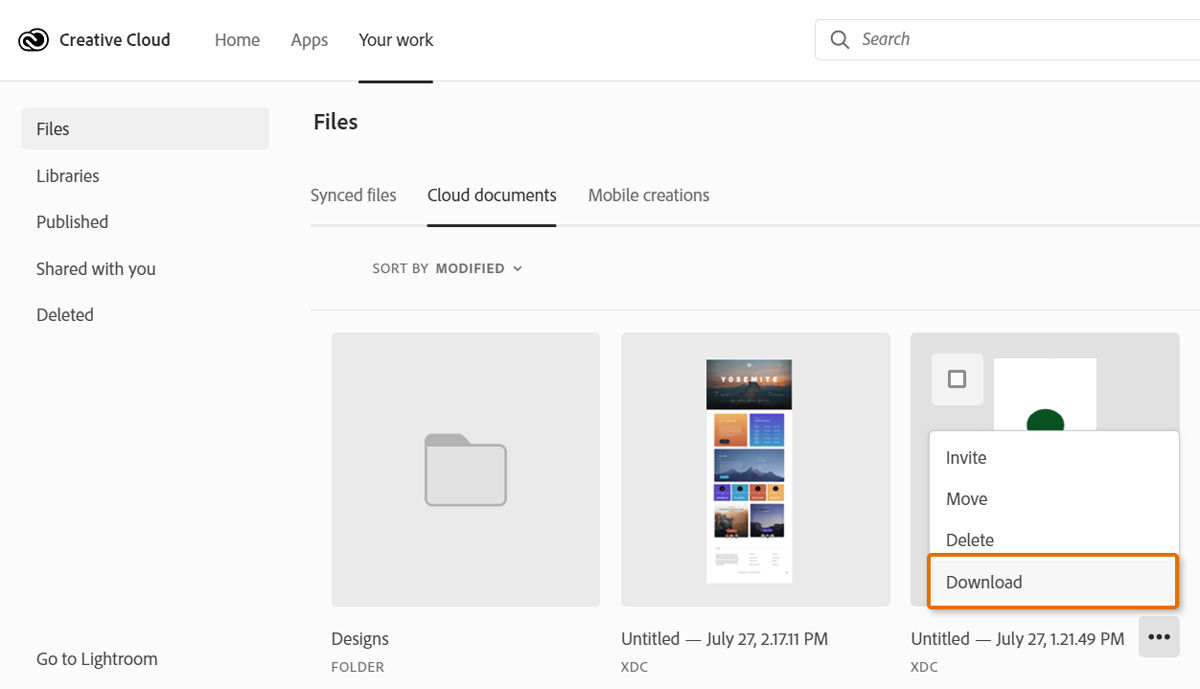Click the more options ellipsis on the file card
Screen dimensions: 1200x689
tap(1158, 636)
